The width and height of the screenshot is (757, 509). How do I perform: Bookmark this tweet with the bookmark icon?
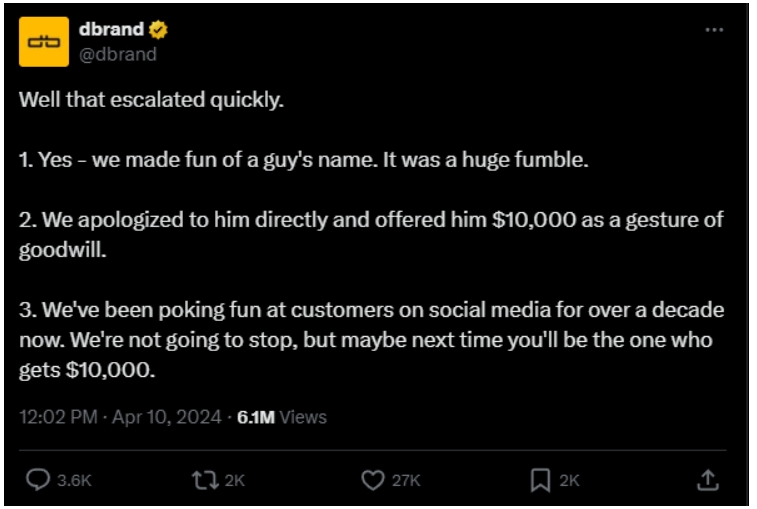coord(540,481)
